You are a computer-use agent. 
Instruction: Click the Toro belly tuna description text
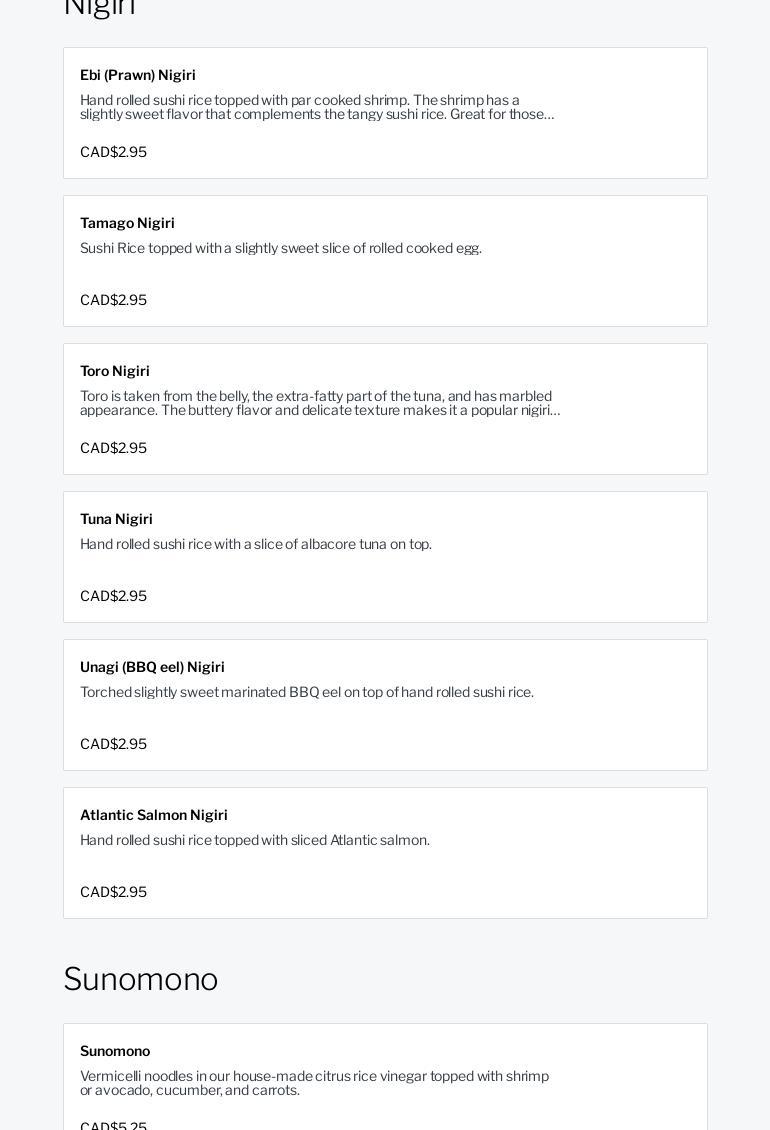point(319,403)
